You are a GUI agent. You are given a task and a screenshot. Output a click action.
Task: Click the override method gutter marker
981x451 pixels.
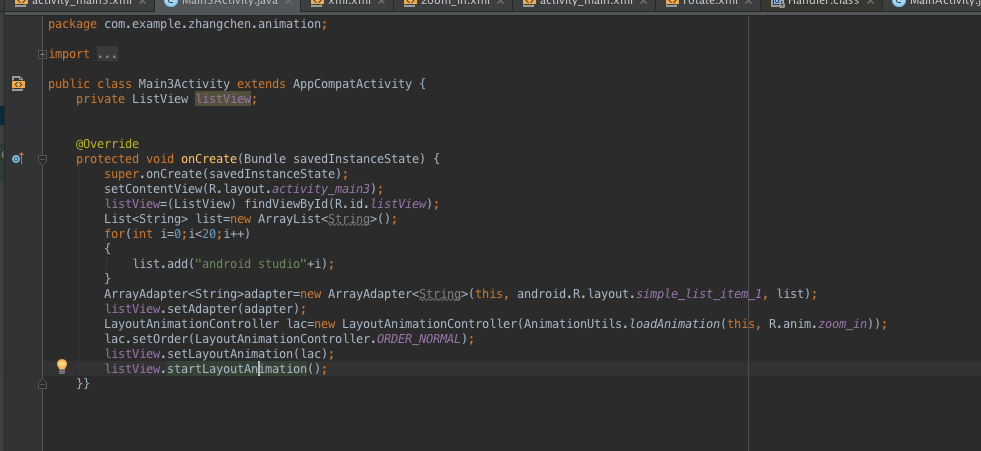point(17,158)
